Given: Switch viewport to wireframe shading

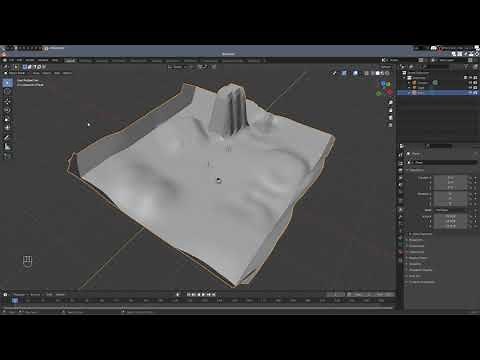Looking at the screenshot, I should (372, 73).
